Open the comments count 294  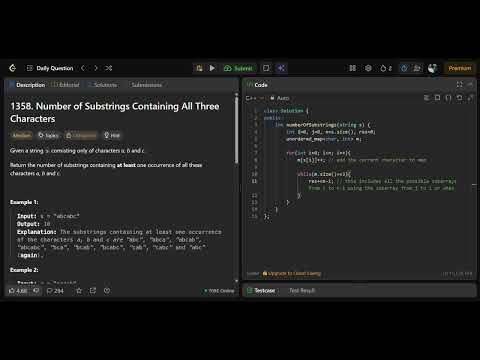point(55,291)
